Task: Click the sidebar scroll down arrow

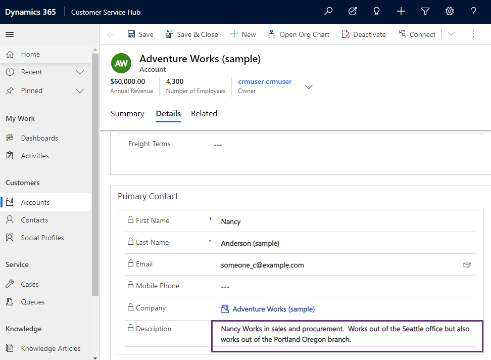Action: coord(95,357)
